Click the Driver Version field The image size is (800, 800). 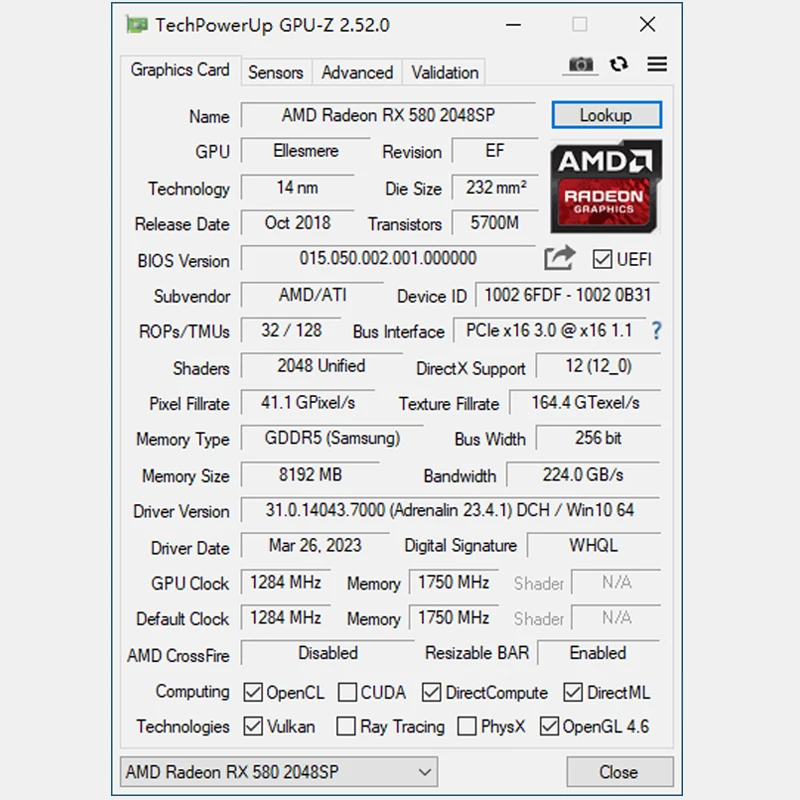pos(450,511)
